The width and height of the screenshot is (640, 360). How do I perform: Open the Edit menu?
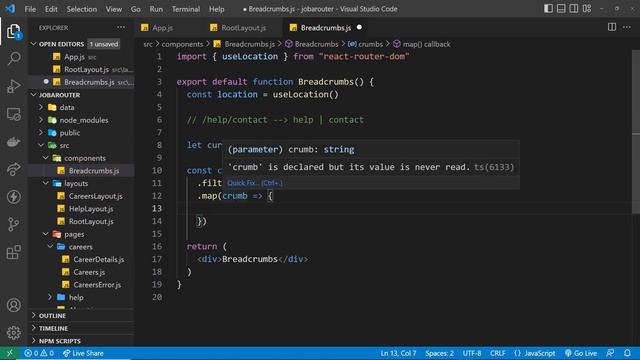51,9
